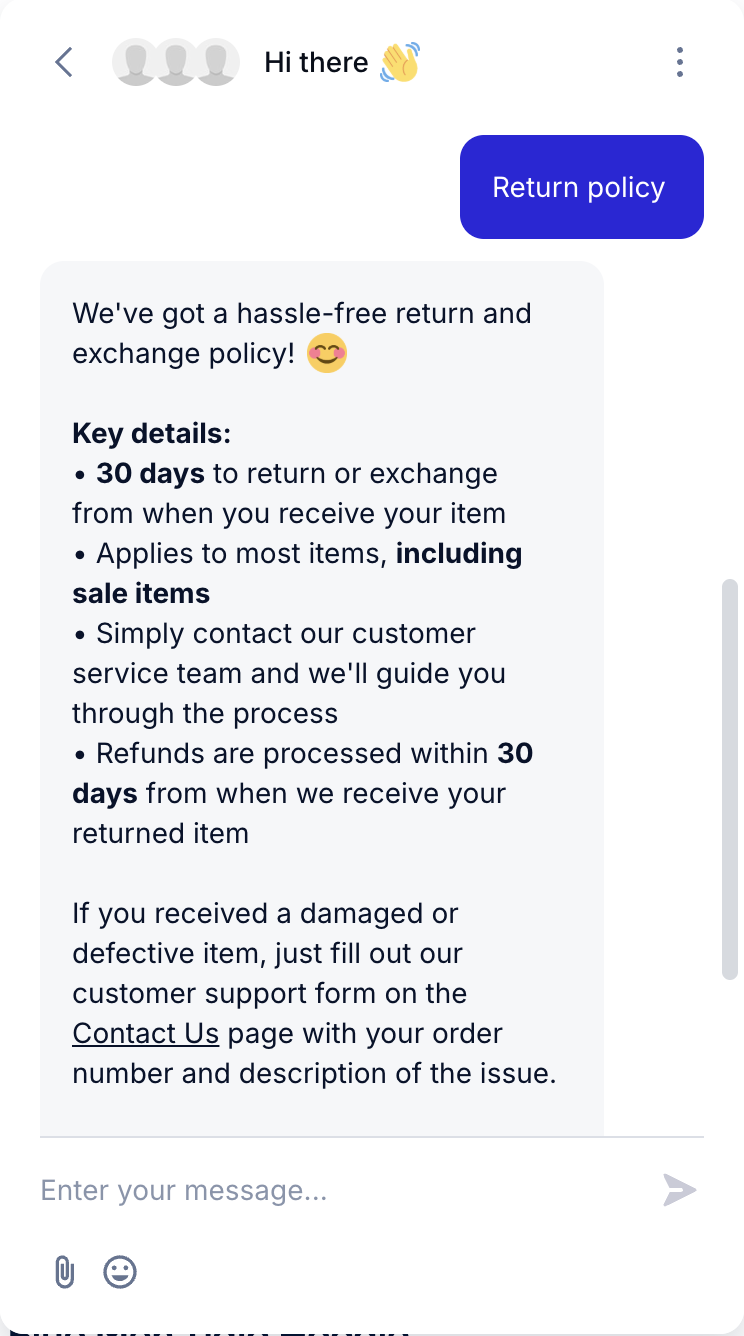Click the rightmost agent avatar icon

click(x=218, y=61)
